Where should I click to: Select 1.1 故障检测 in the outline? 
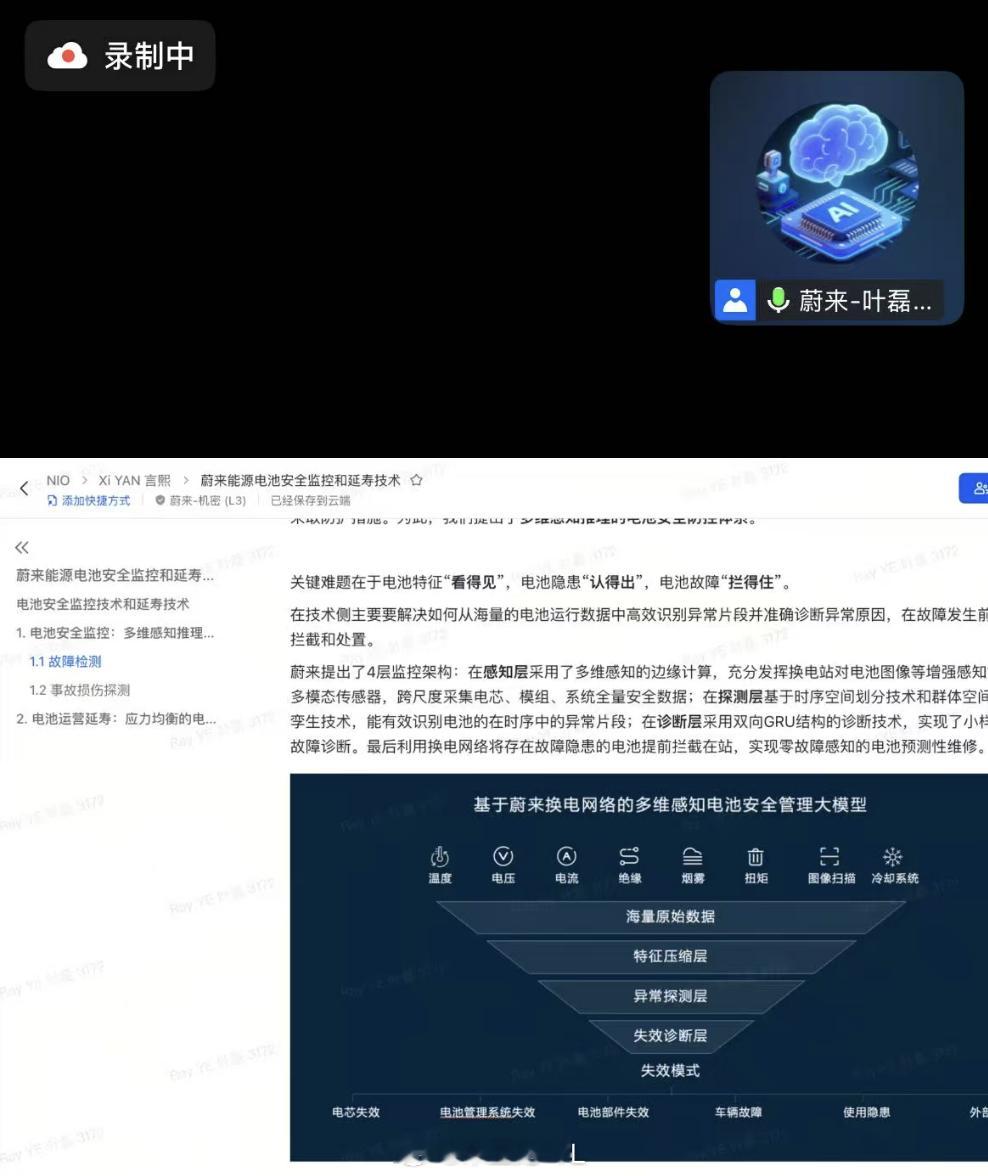(x=64, y=661)
